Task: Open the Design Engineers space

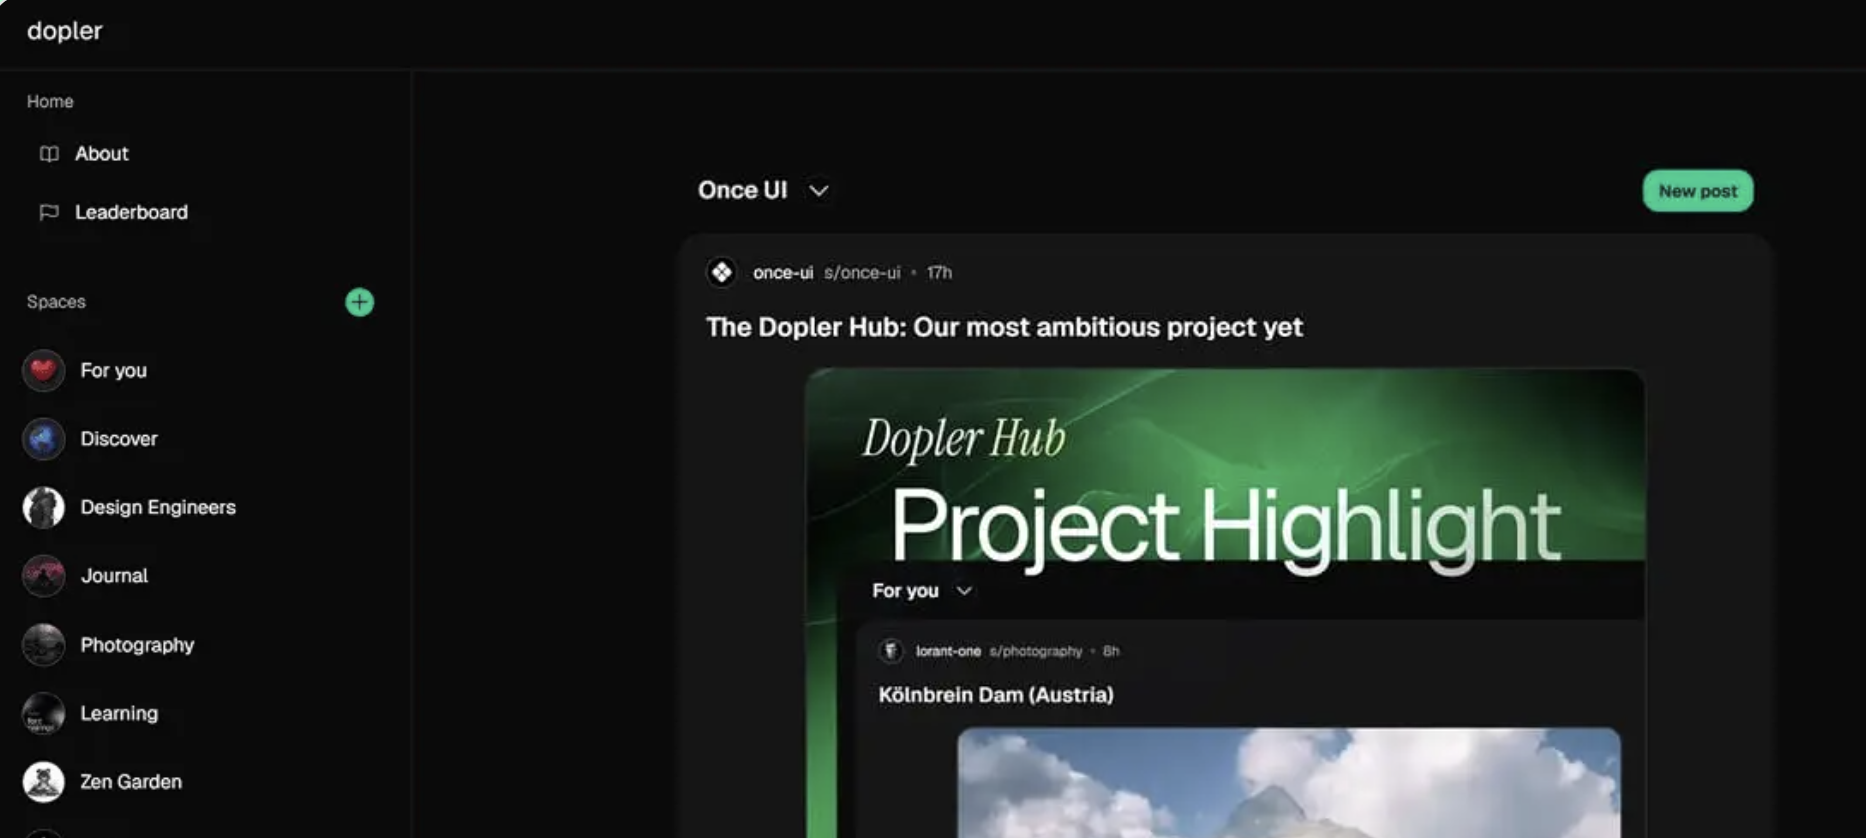Action: click(x=158, y=507)
